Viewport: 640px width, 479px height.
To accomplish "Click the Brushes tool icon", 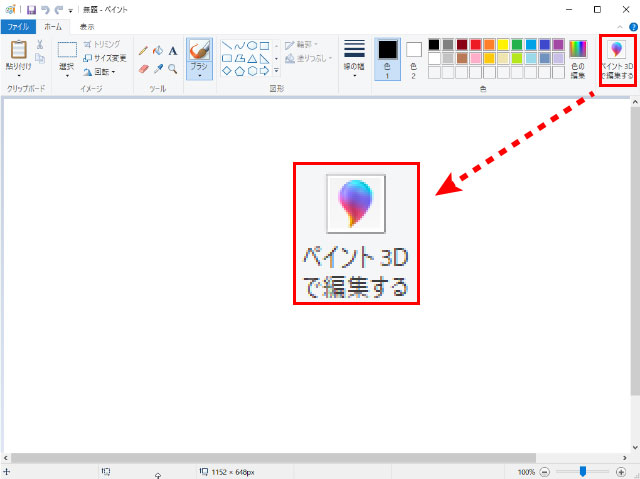I will [200, 51].
